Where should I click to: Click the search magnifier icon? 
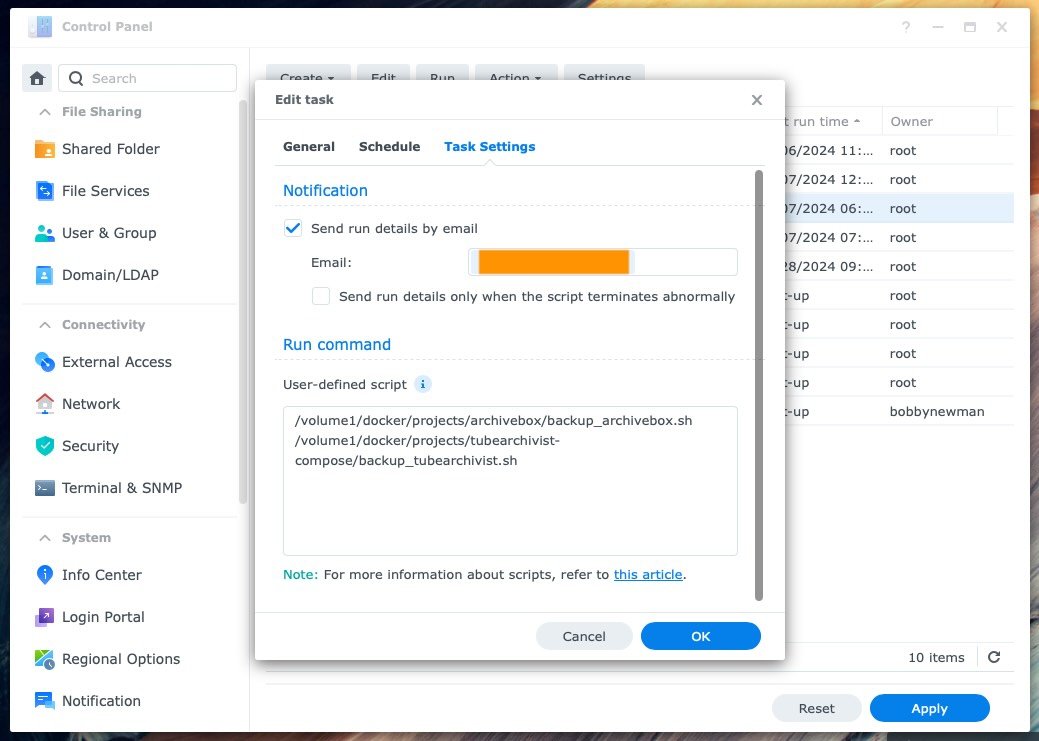[x=76, y=78]
